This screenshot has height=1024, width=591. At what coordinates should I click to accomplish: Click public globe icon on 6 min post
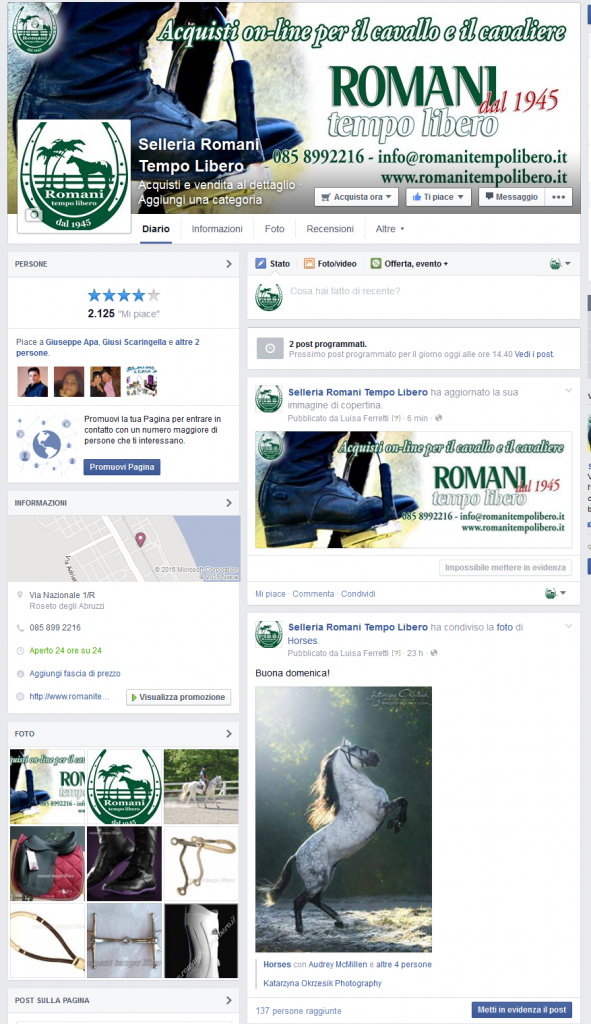(438, 418)
